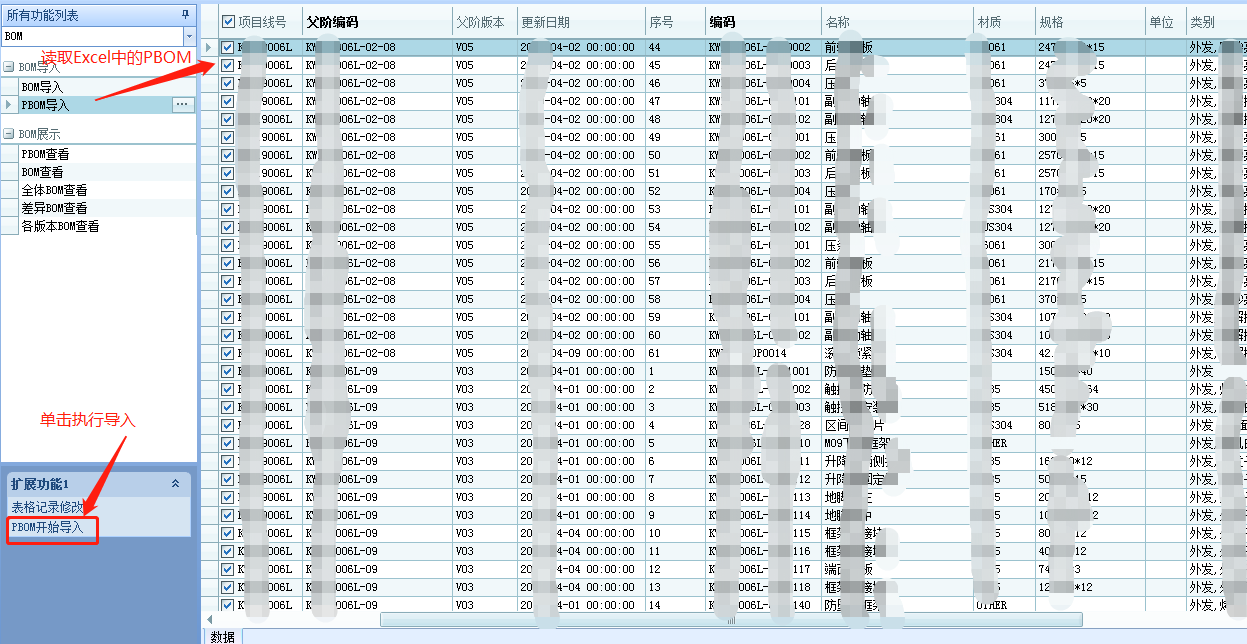Click PBOM开始导入 to run import

point(47,526)
